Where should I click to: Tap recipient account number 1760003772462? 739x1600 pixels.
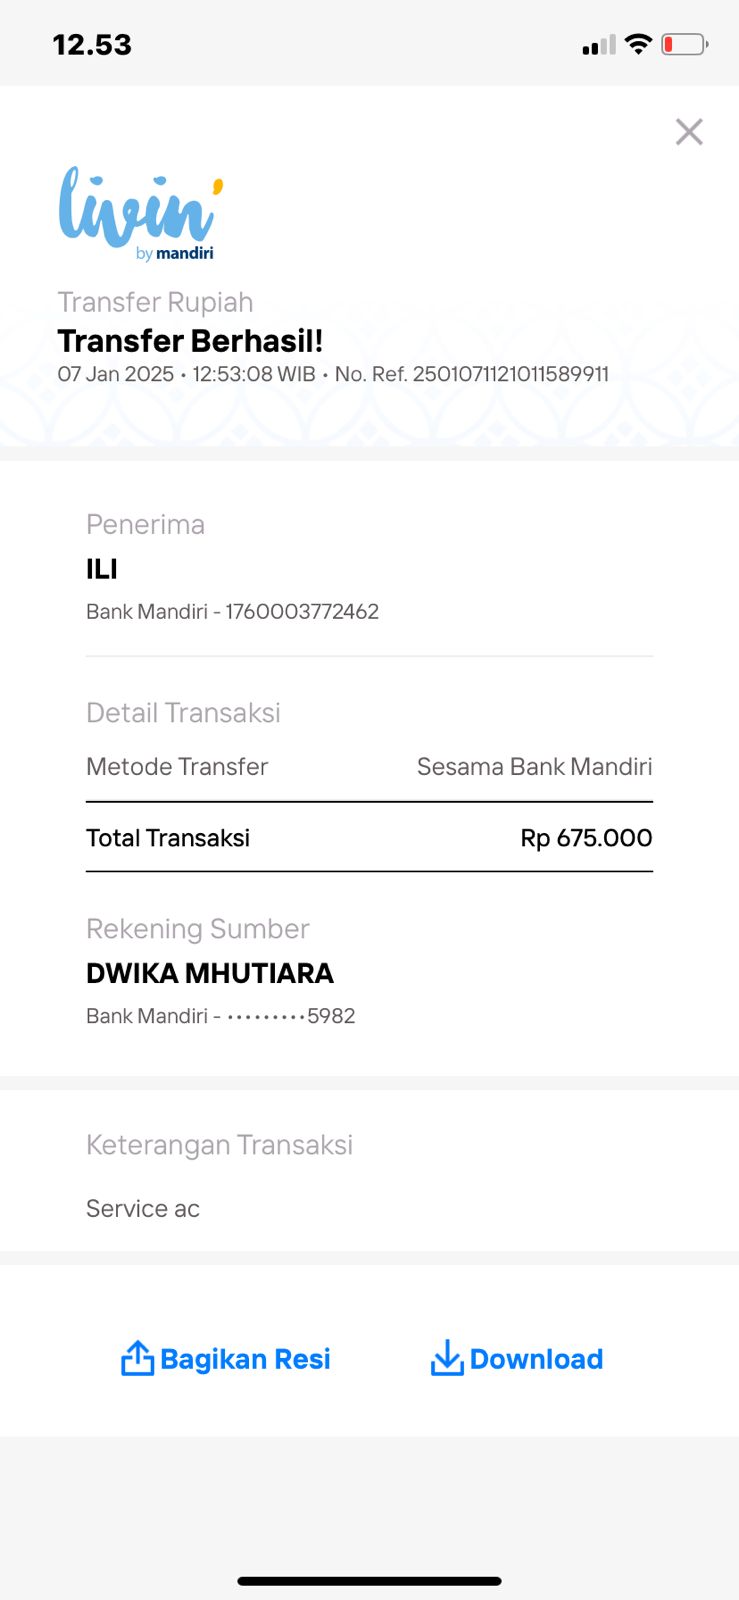(302, 612)
